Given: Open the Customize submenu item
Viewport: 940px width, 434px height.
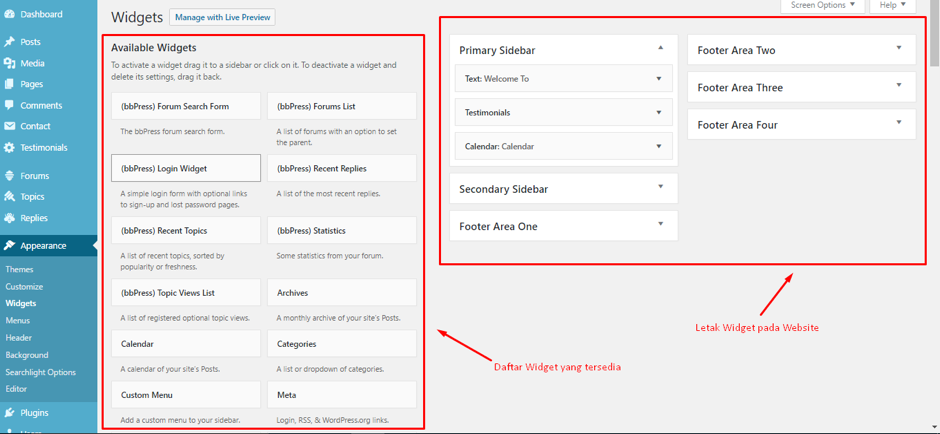Looking at the screenshot, I should coord(25,287).
